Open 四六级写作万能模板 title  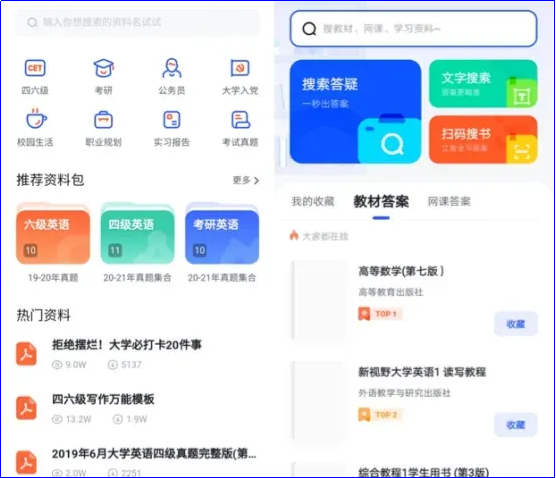(103, 399)
